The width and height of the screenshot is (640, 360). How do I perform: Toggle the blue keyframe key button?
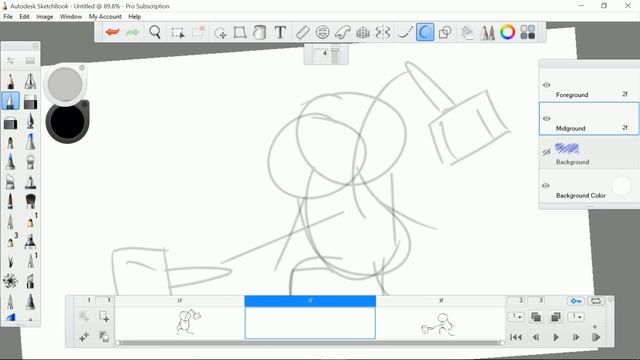576,301
